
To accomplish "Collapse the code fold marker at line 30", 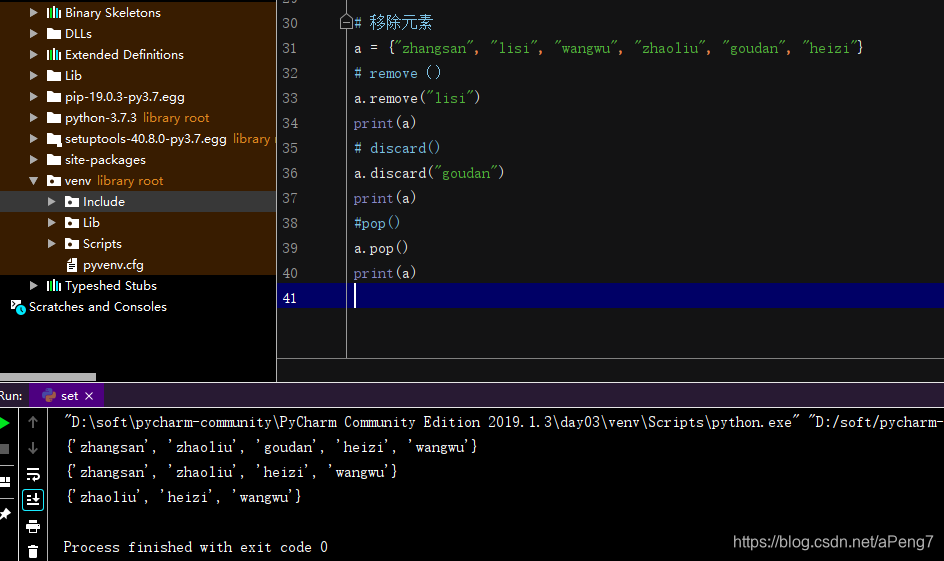I will [346, 23].
